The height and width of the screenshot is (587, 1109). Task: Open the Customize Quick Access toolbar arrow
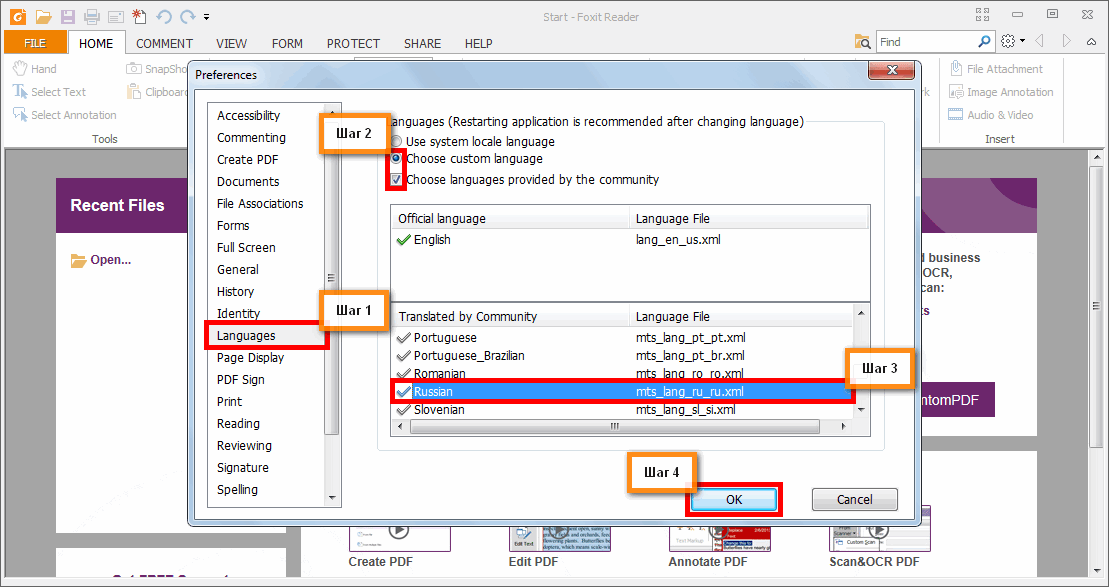coord(206,16)
